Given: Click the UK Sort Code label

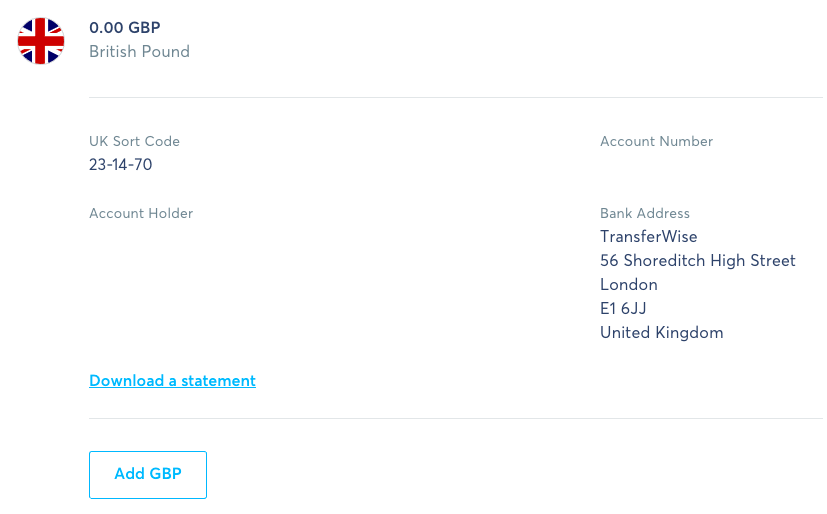Looking at the screenshot, I should point(134,141).
